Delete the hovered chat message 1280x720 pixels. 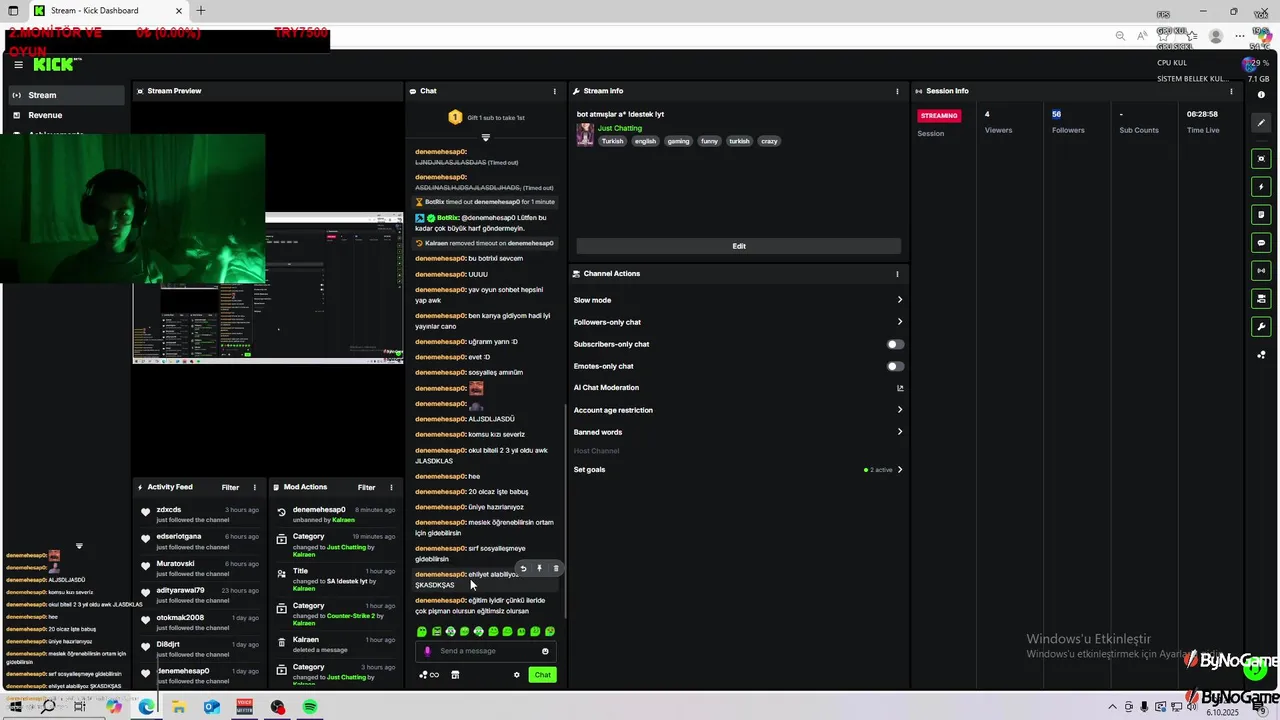tap(556, 568)
